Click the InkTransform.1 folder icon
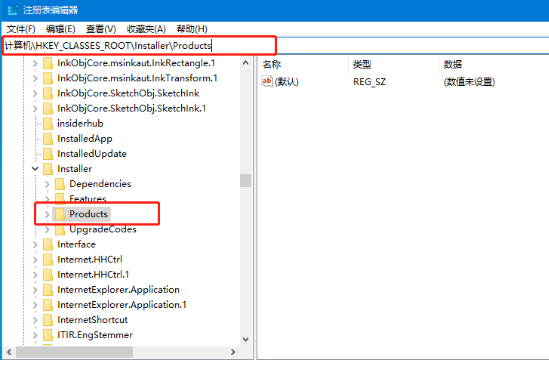Screen dimensions: 549x366 pos(48,78)
